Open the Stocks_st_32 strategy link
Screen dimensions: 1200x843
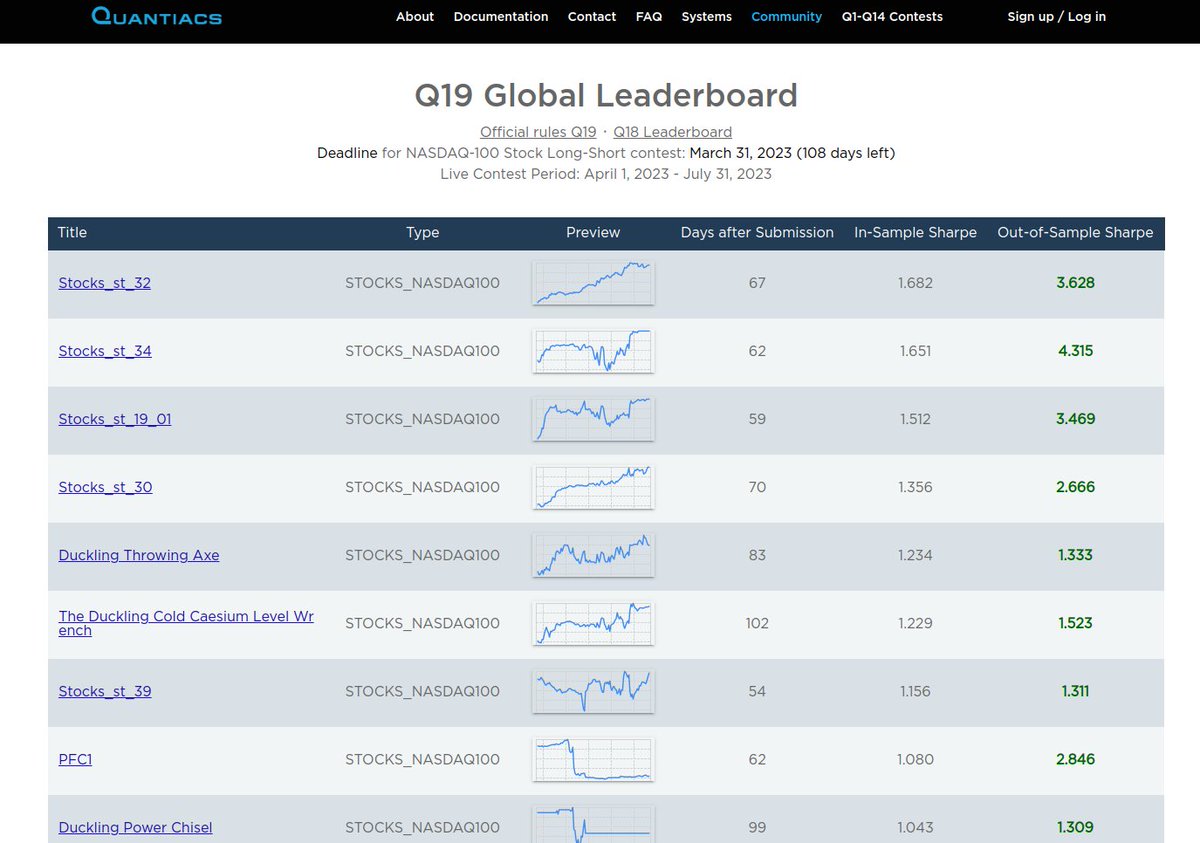tap(105, 283)
